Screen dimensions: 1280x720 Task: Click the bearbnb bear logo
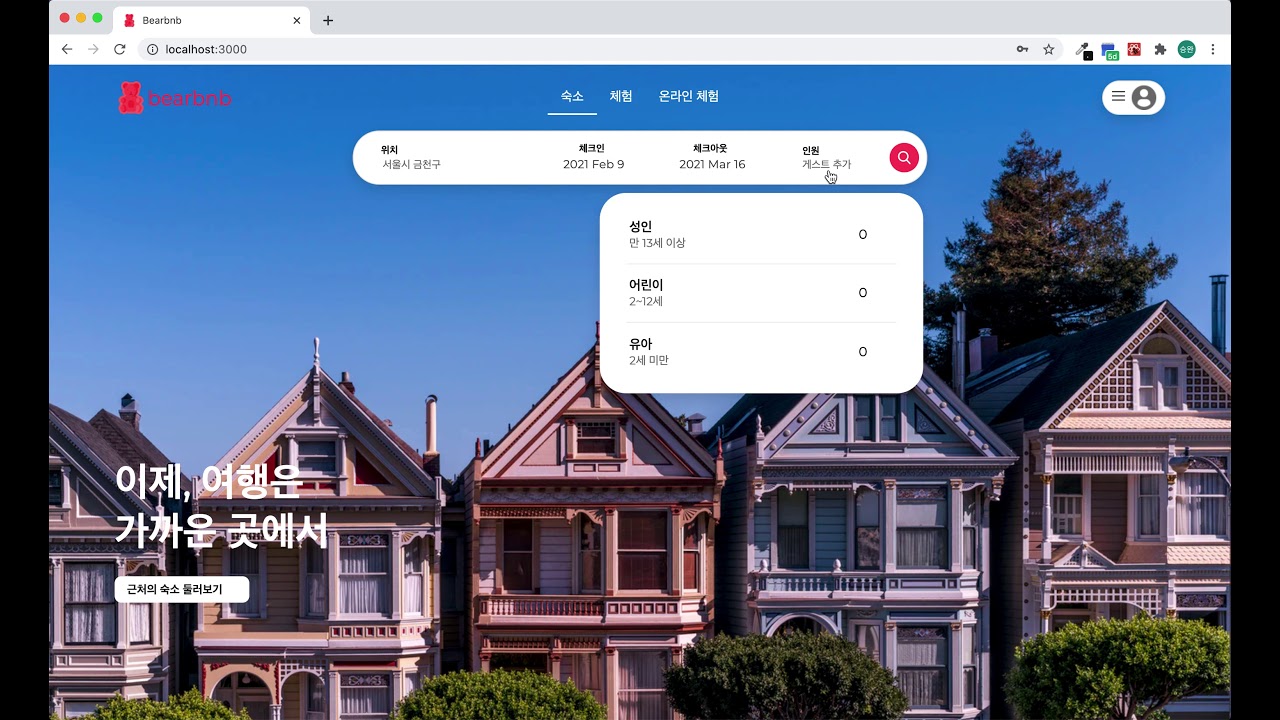[131, 98]
